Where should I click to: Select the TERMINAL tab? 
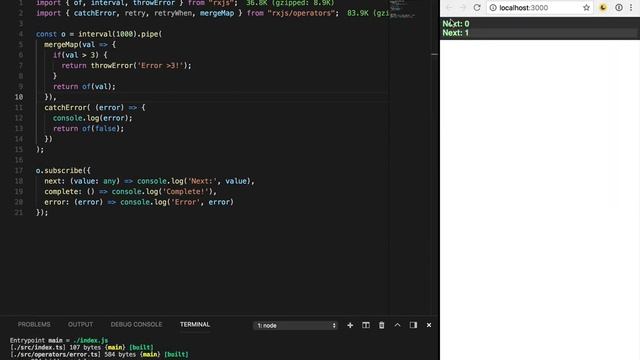coord(195,324)
